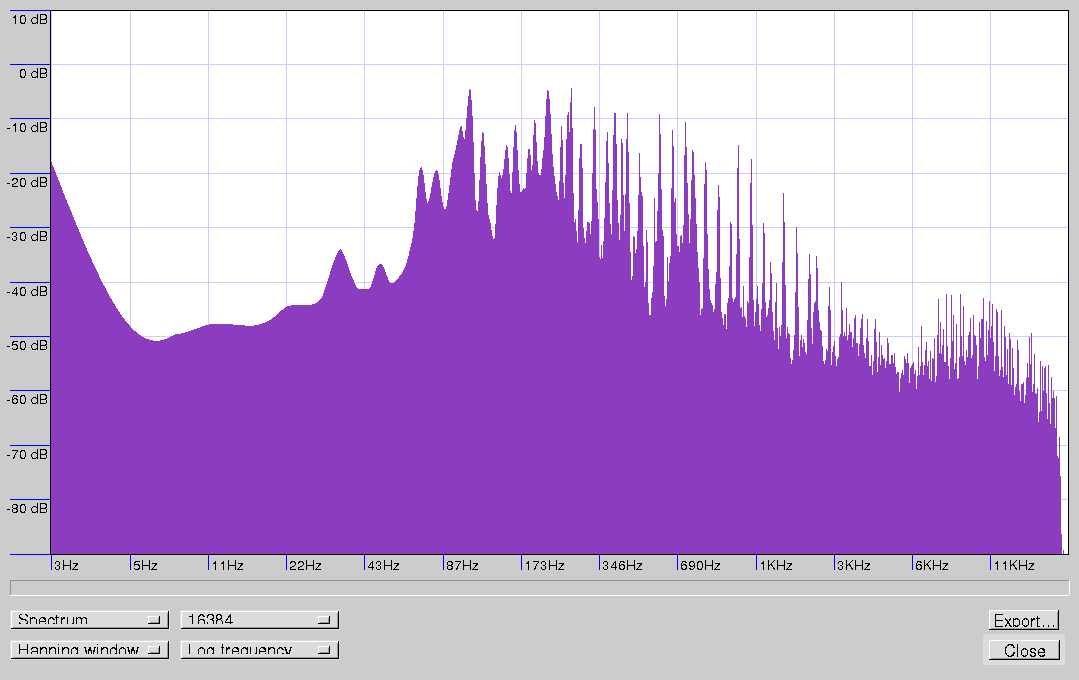This screenshot has width=1079, height=680.
Task: Click the 11KHz frequency axis label
Action: [x=1013, y=565]
